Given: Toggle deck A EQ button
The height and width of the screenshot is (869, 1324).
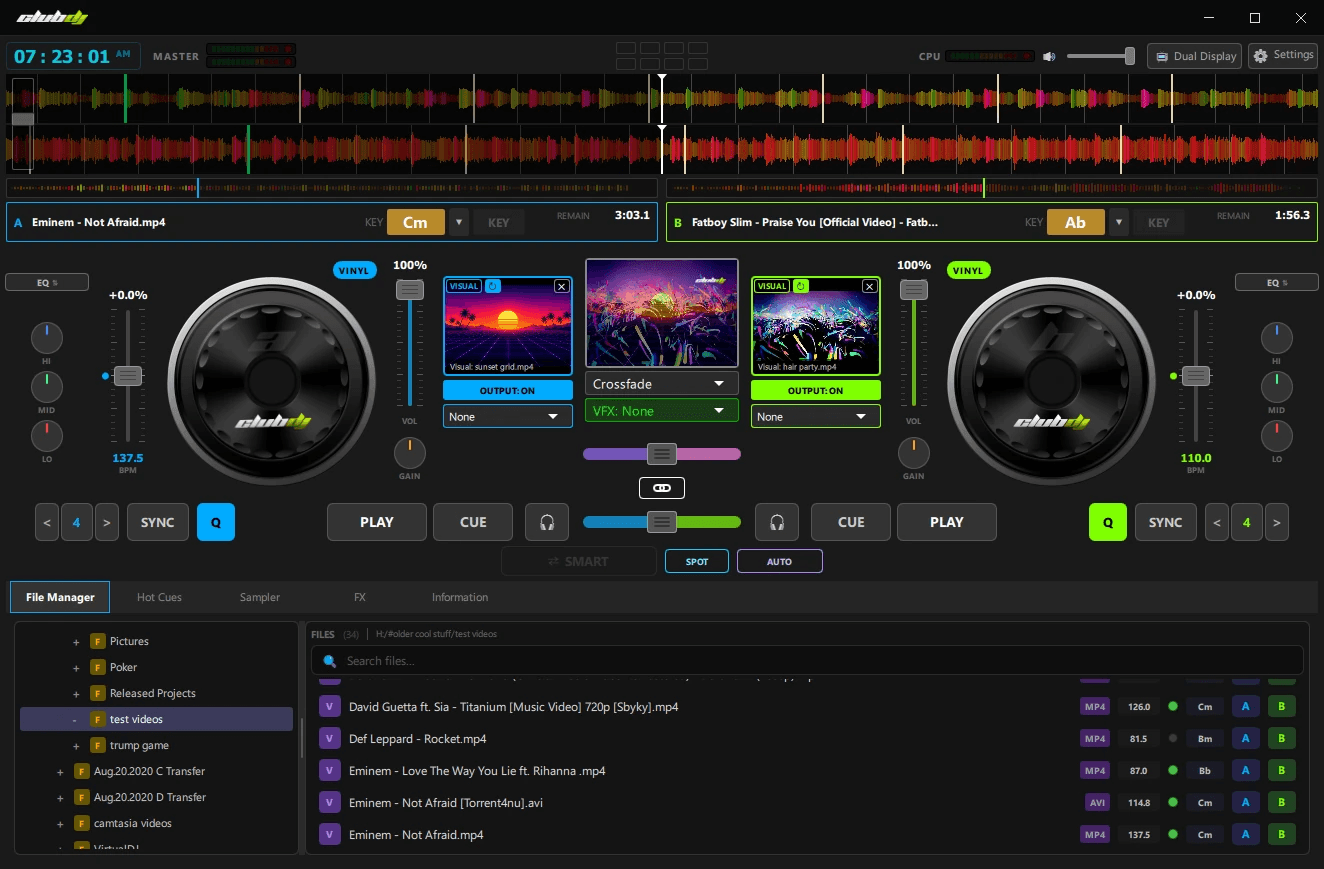Looking at the screenshot, I should (47, 283).
